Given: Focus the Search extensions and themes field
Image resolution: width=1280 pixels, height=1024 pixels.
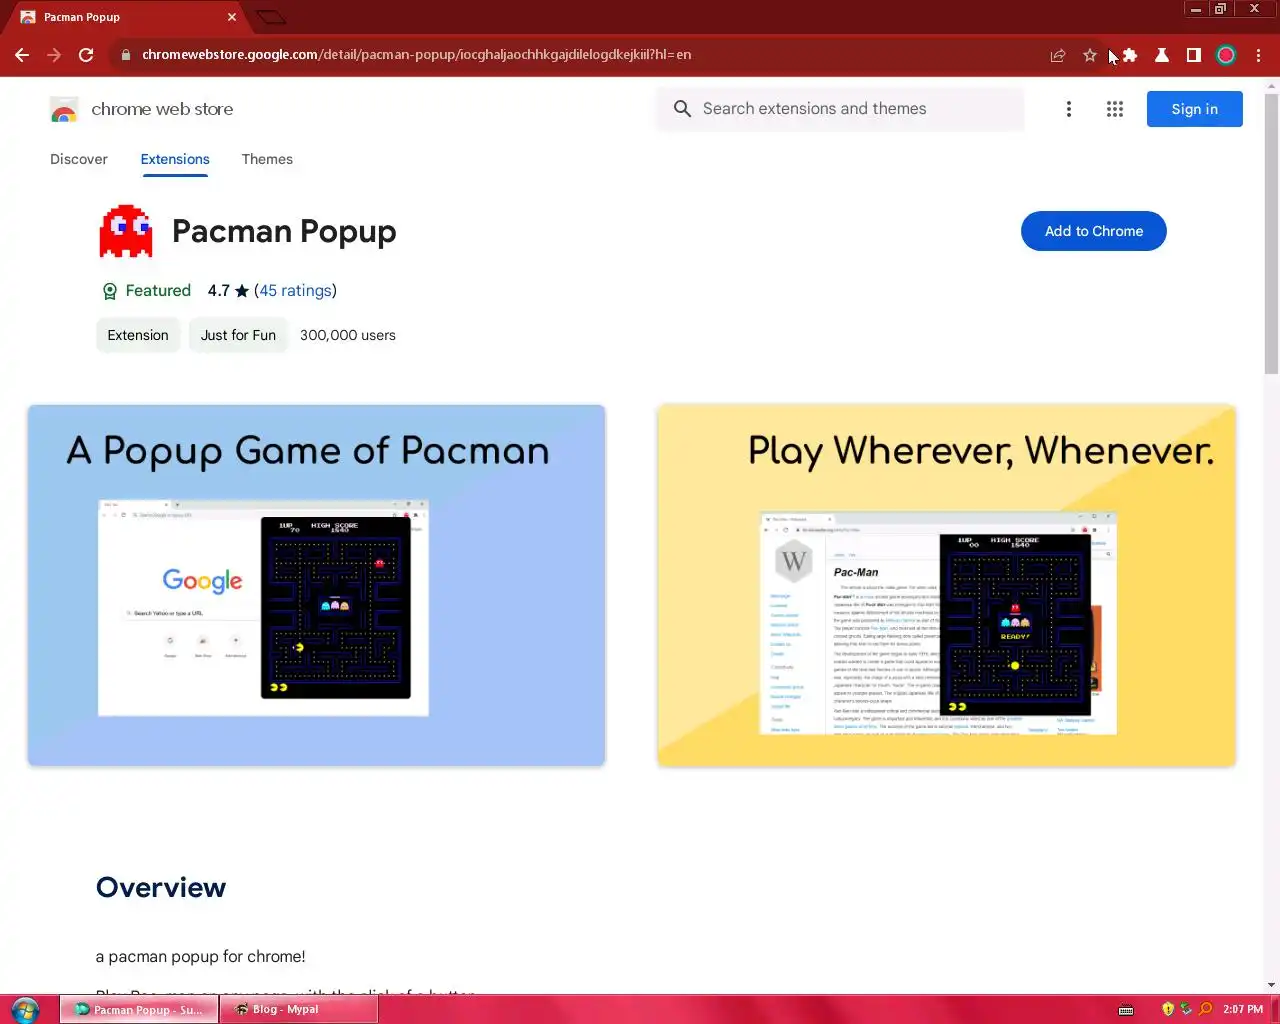Looking at the screenshot, I should point(840,109).
